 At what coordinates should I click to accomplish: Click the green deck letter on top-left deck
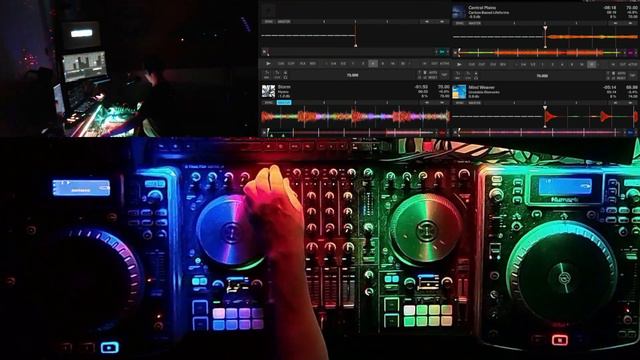(x=442, y=52)
